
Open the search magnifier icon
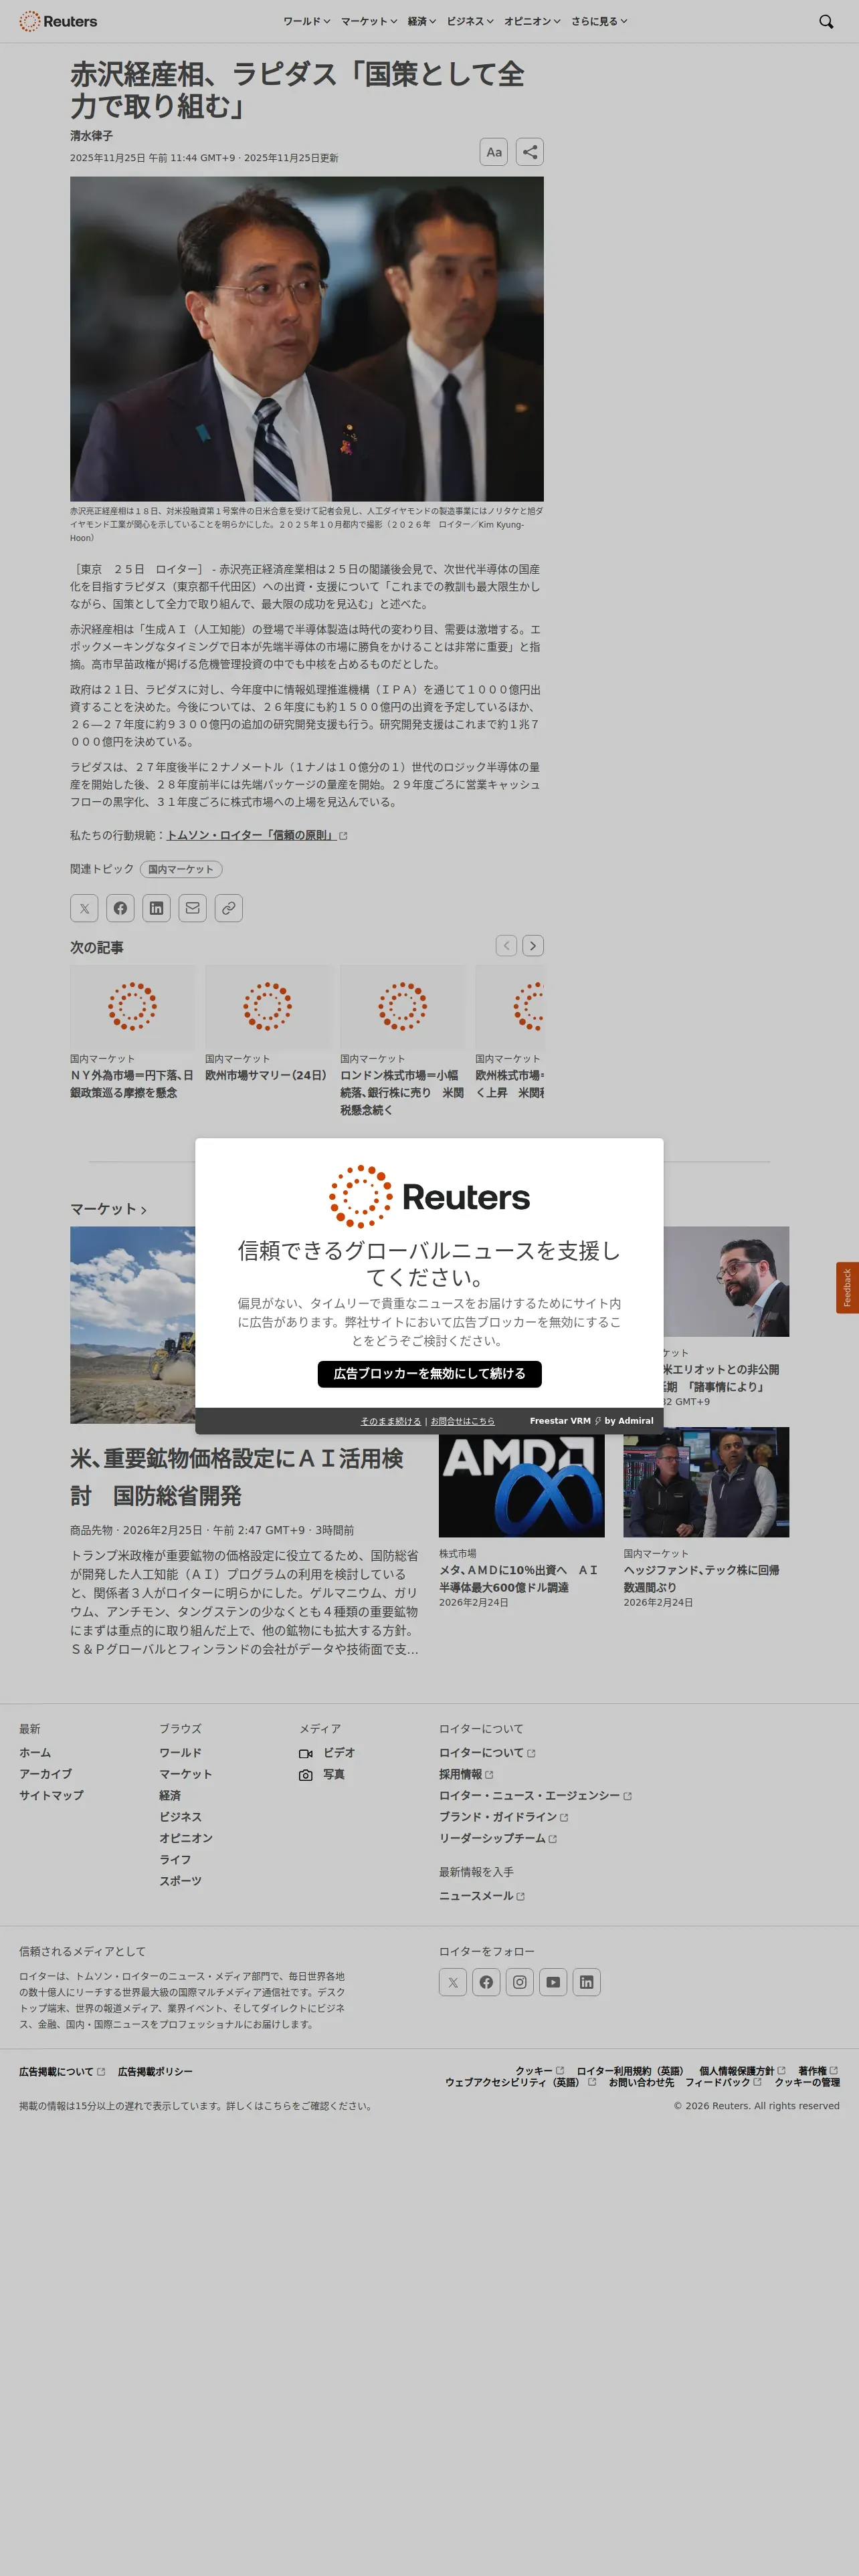(x=826, y=21)
